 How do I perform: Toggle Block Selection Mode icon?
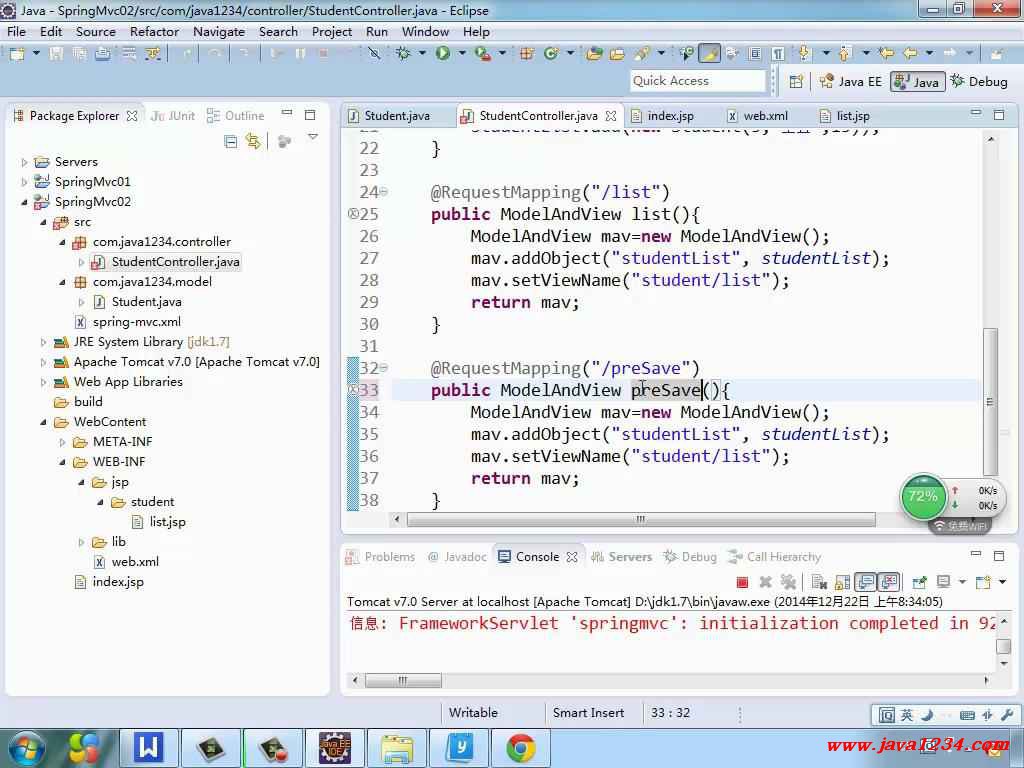[x=754, y=54]
